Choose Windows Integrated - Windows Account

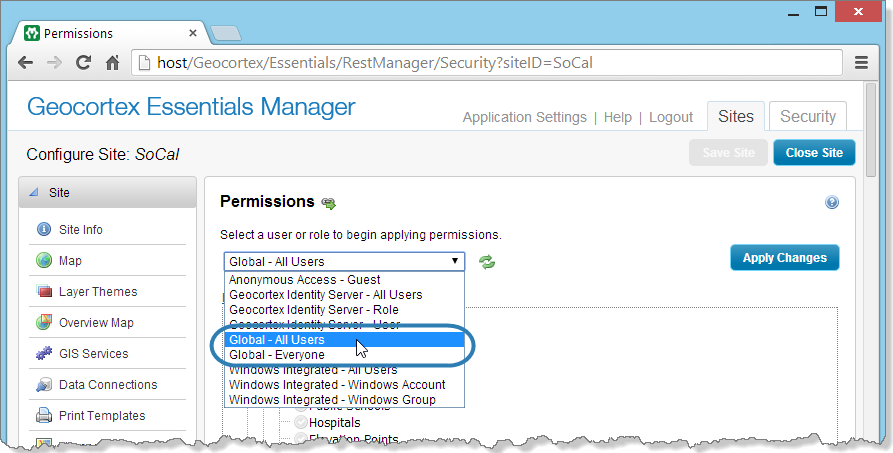tap(344, 385)
